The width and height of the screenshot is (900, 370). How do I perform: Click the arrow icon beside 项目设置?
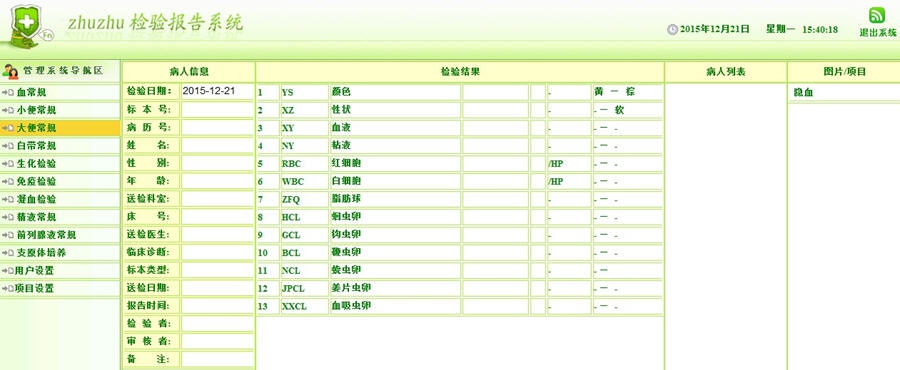[x=7, y=289]
